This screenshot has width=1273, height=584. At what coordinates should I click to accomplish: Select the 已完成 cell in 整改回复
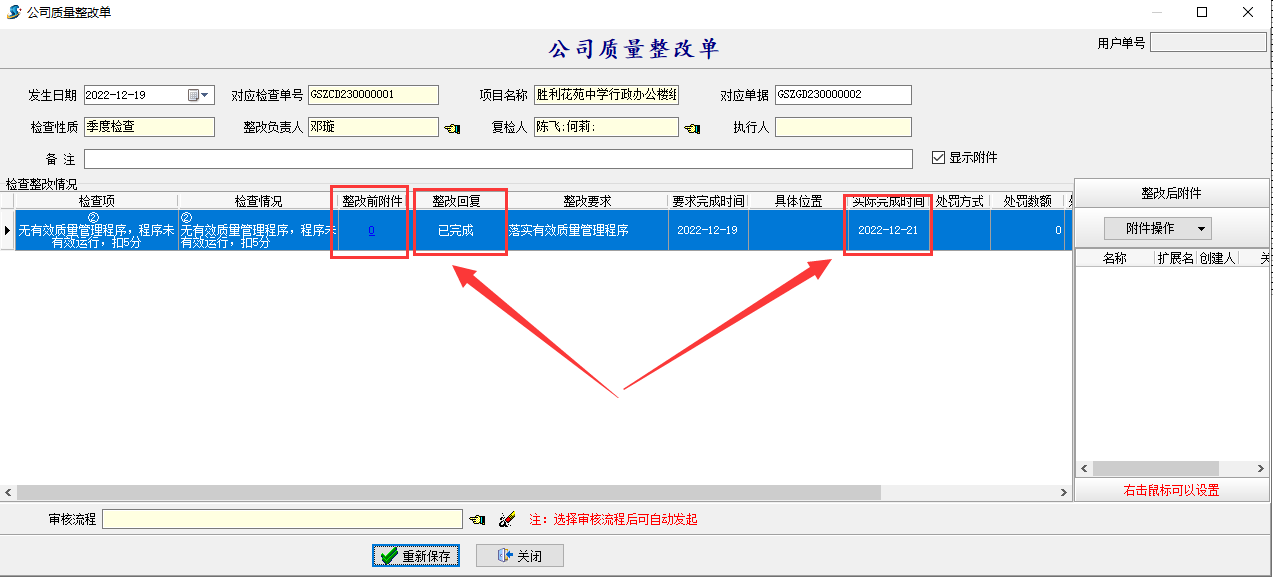456,230
